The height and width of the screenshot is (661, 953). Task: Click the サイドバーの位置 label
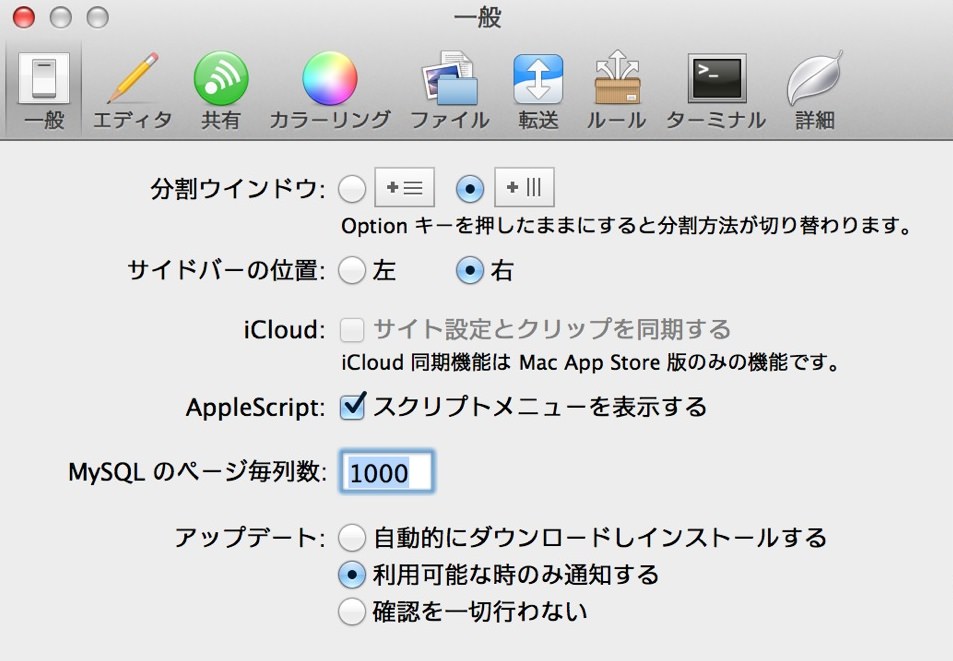[226, 270]
